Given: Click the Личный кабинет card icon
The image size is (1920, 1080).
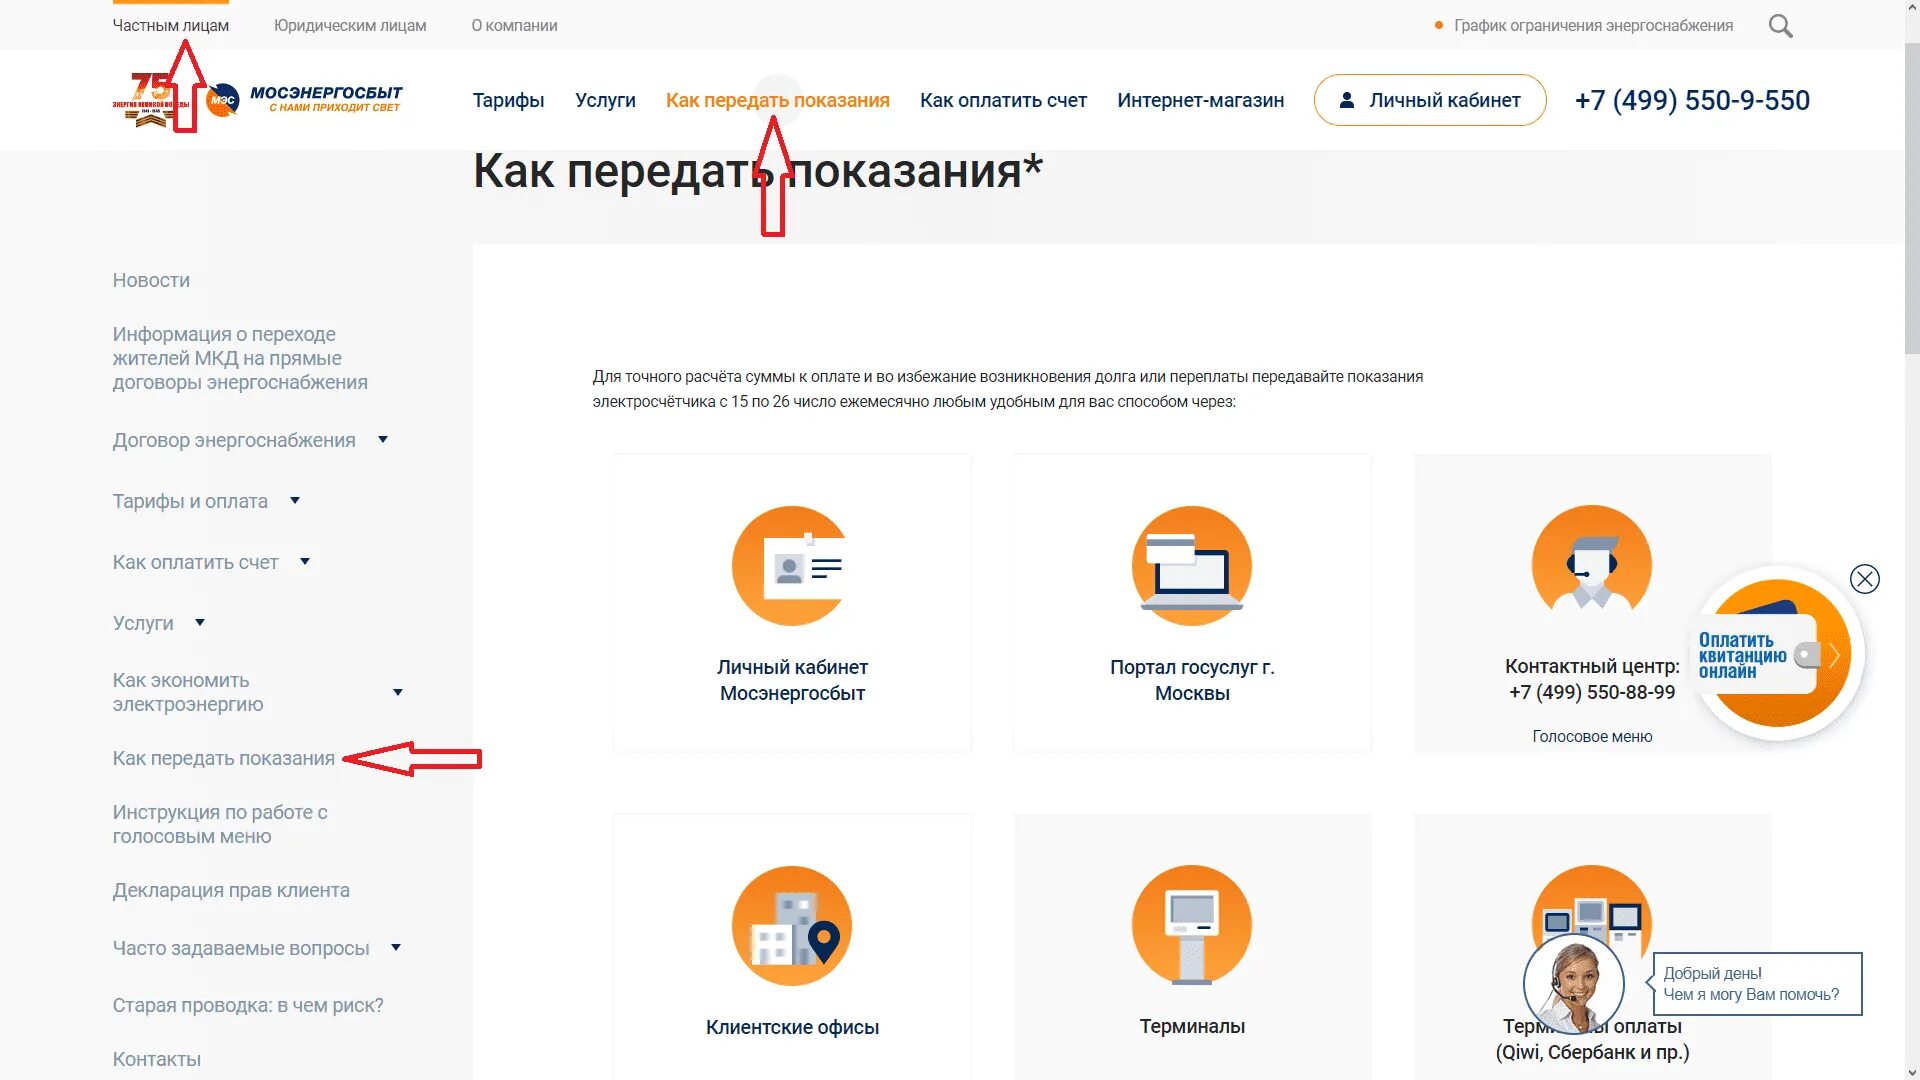Looking at the screenshot, I should click(x=792, y=566).
